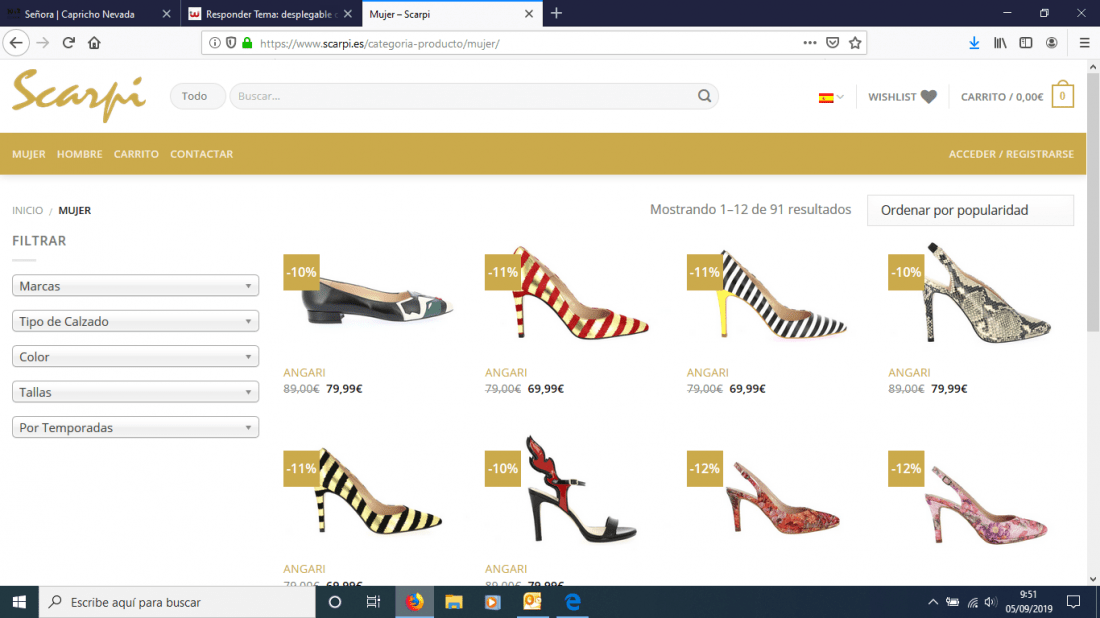
Task: Open page actions three-dots menu
Action: (810, 43)
